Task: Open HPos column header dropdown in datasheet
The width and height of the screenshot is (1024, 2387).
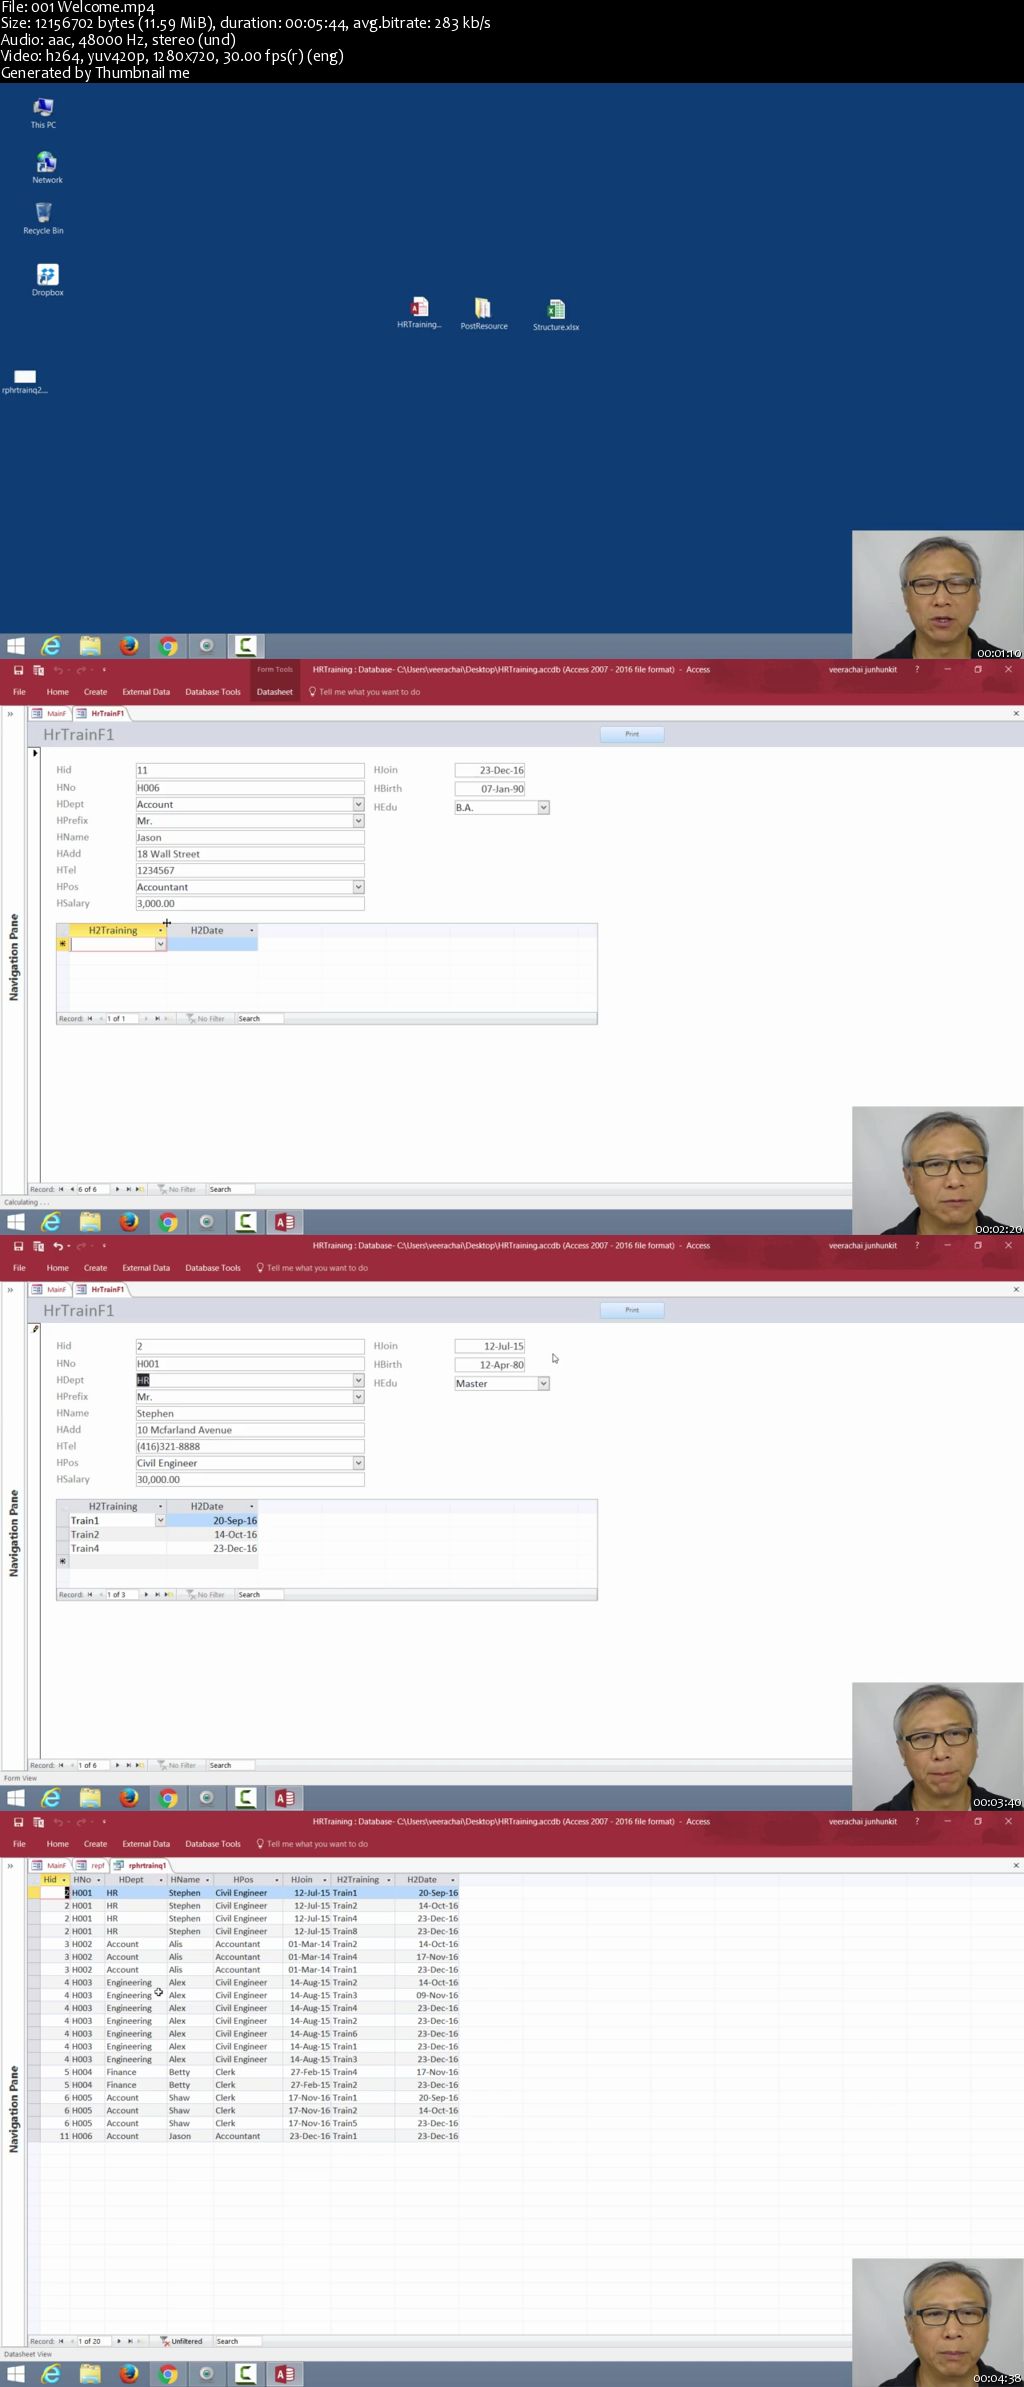Action: coord(277,1880)
